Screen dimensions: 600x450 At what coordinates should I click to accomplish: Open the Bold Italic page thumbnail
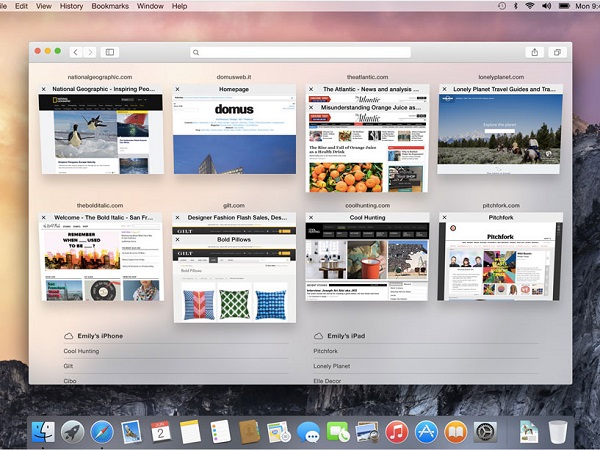tap(101, 262)
